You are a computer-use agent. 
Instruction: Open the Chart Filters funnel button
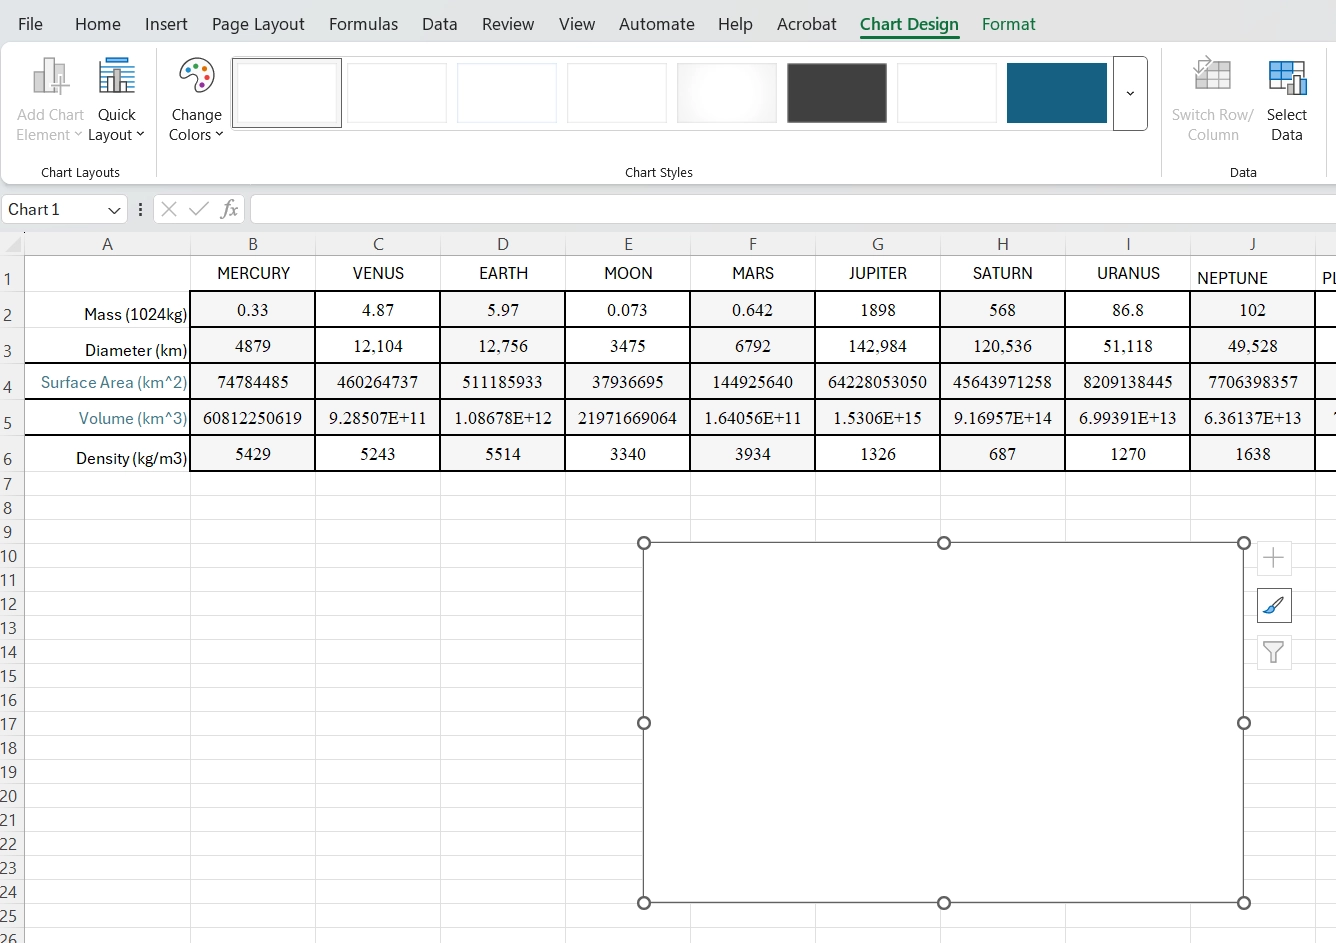tap(1273, 653)
